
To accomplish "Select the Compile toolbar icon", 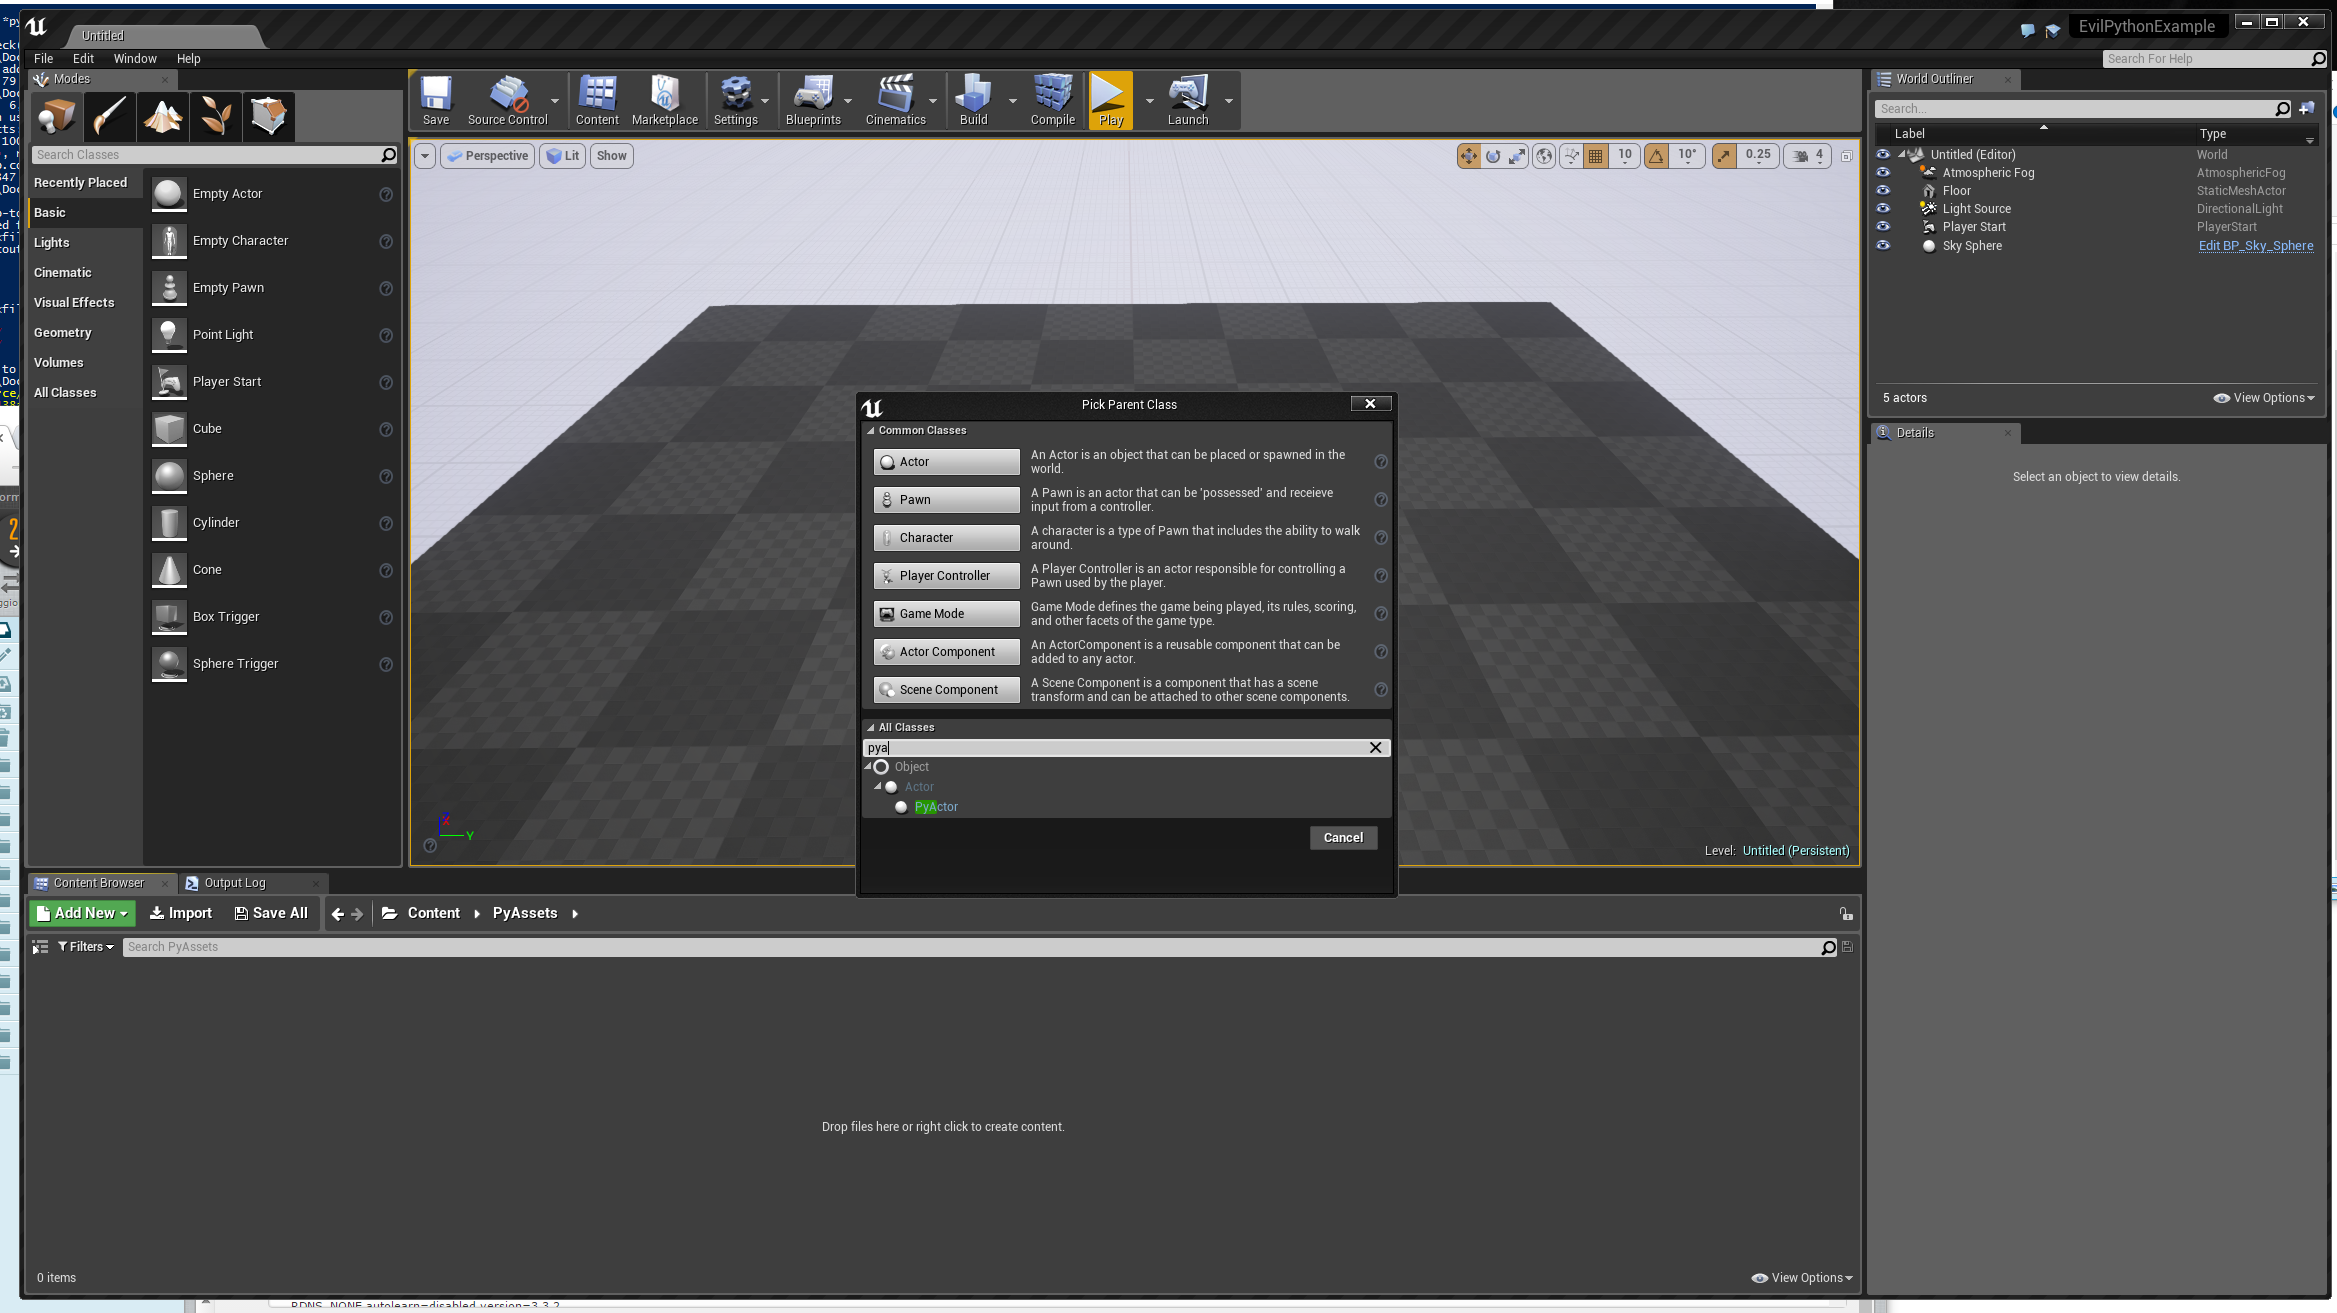I will pos(1051,98).
